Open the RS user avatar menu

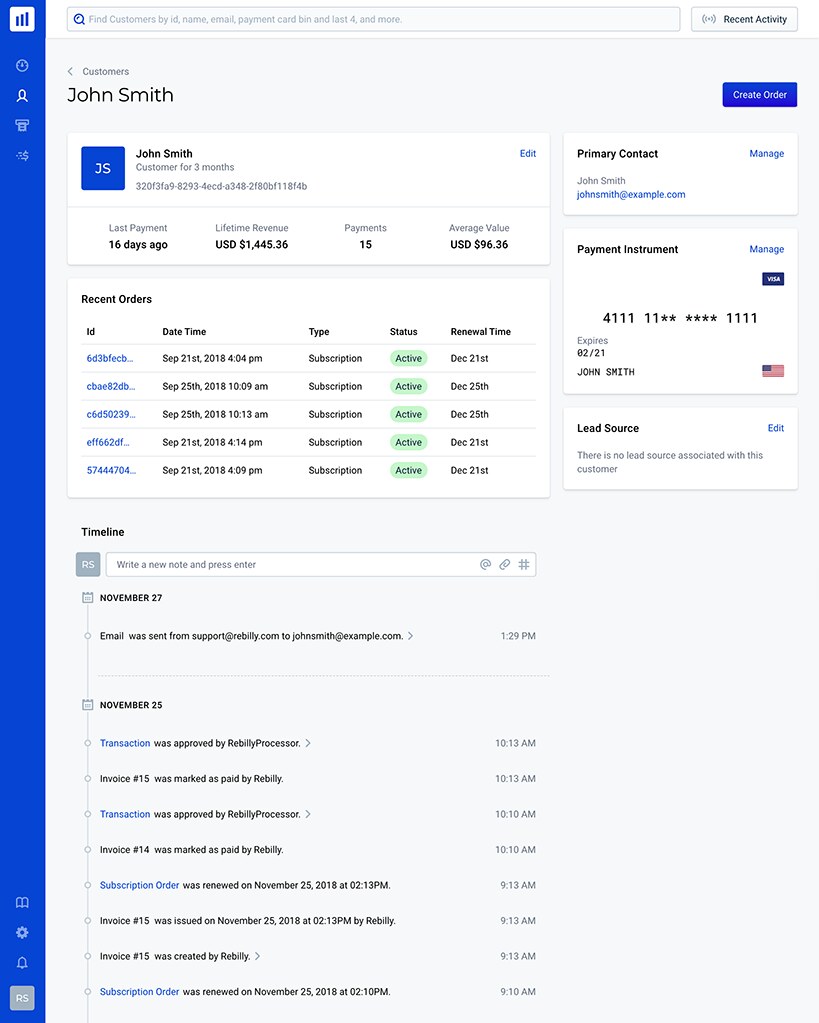click(22, 997)
